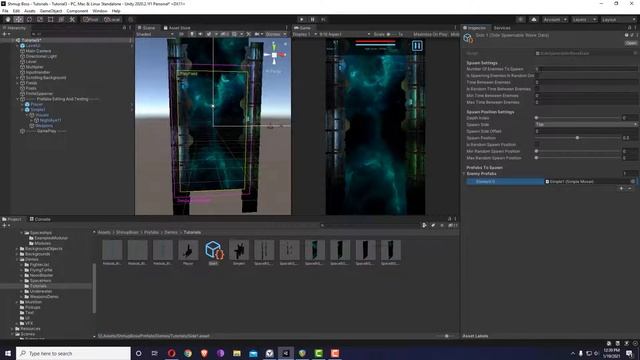Image resolution: width=640 pixels, height=360 pixels.
Task: Toggle Pivot handle position button
Action: [91, 19]
